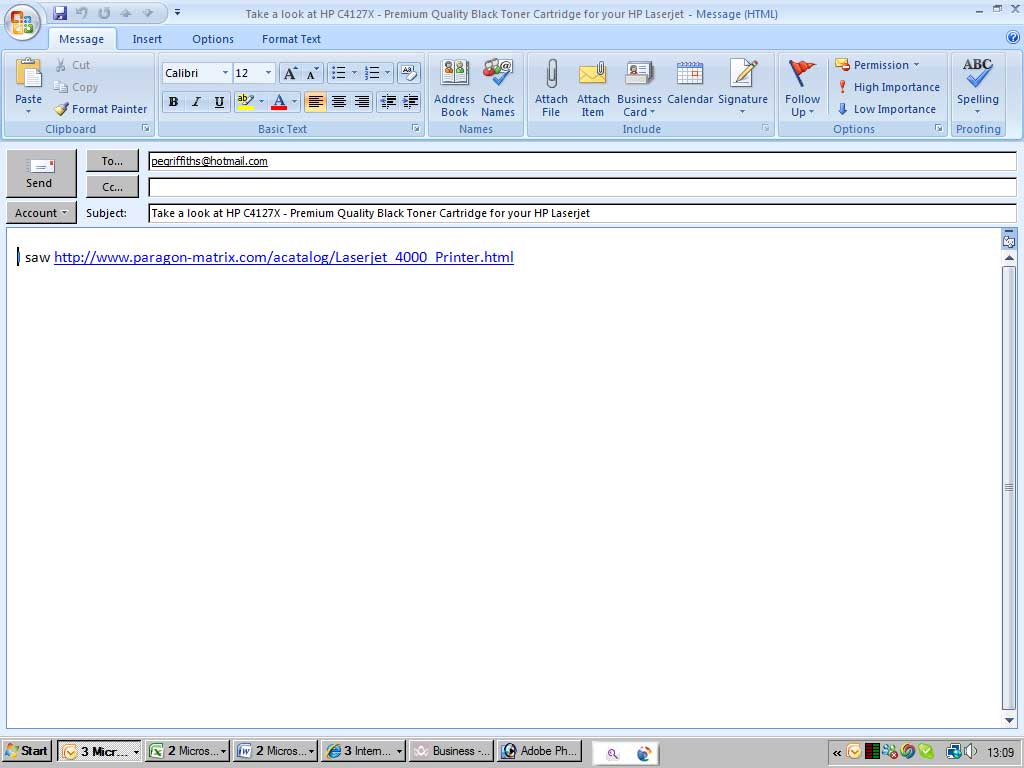Screen dimensions: 1024x768
Task: Toggle Italic text formatting
Action: click(196, 102)
